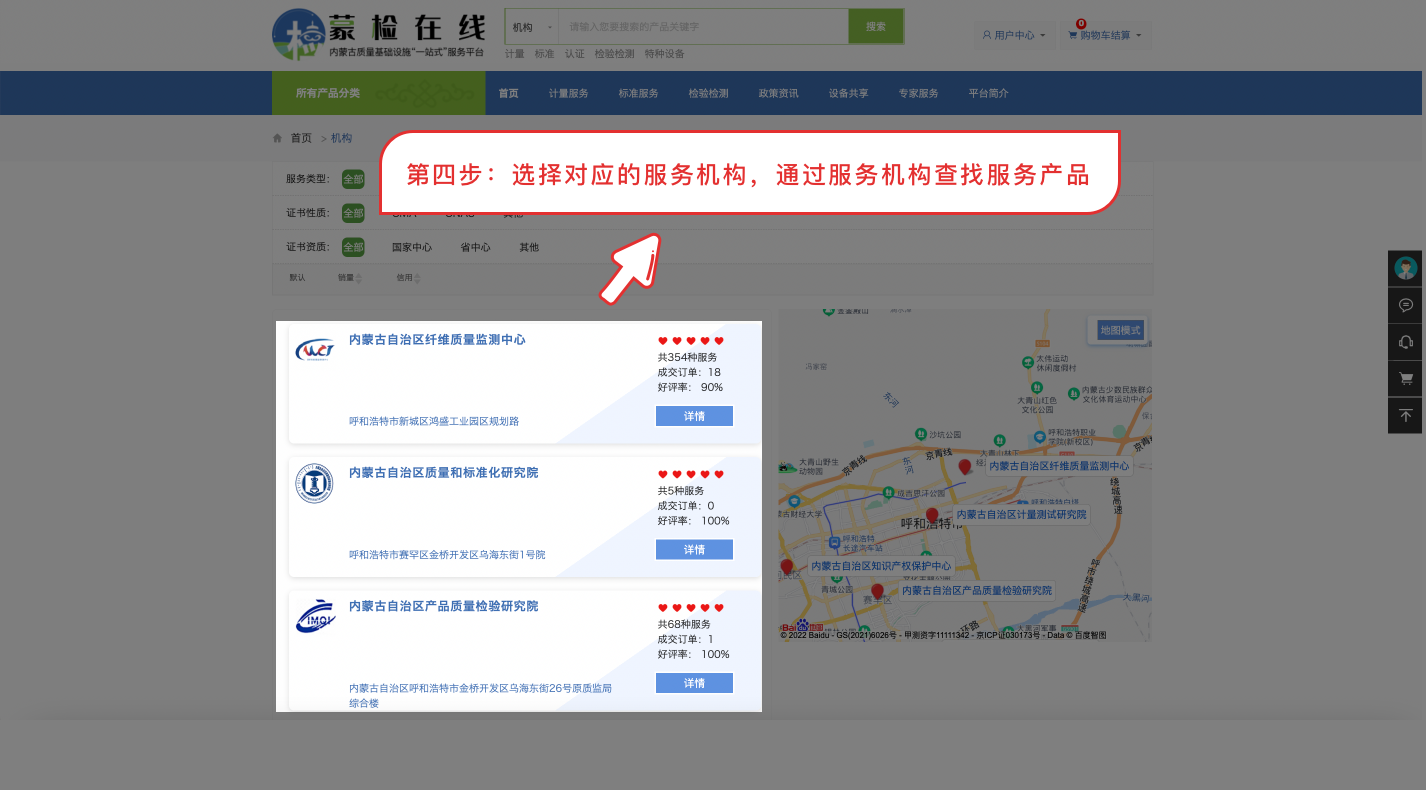The width and height of the screenshot is (1426, 790).
Task: Click the back-to-top sidebar icon
Action: tap(1405, 415)
